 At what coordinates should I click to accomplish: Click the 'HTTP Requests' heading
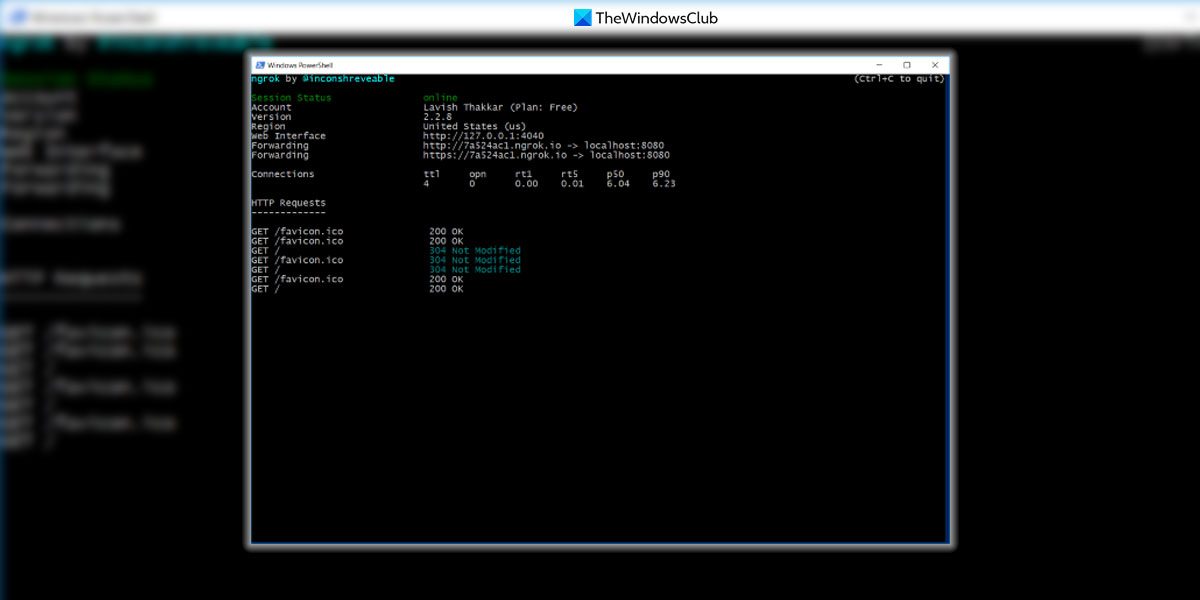(288, 203)
